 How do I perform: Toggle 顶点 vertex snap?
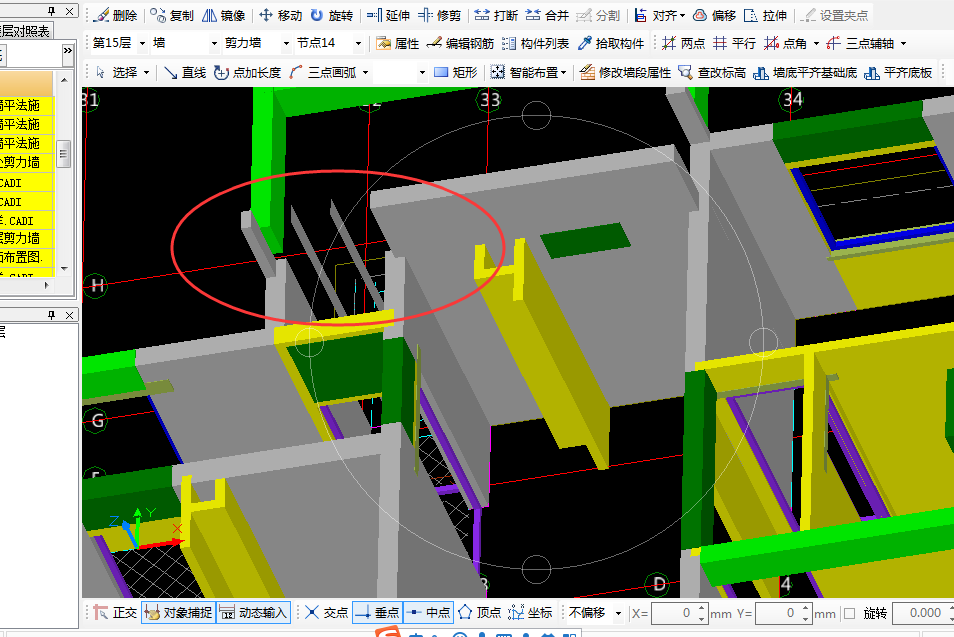coord(479,613)
